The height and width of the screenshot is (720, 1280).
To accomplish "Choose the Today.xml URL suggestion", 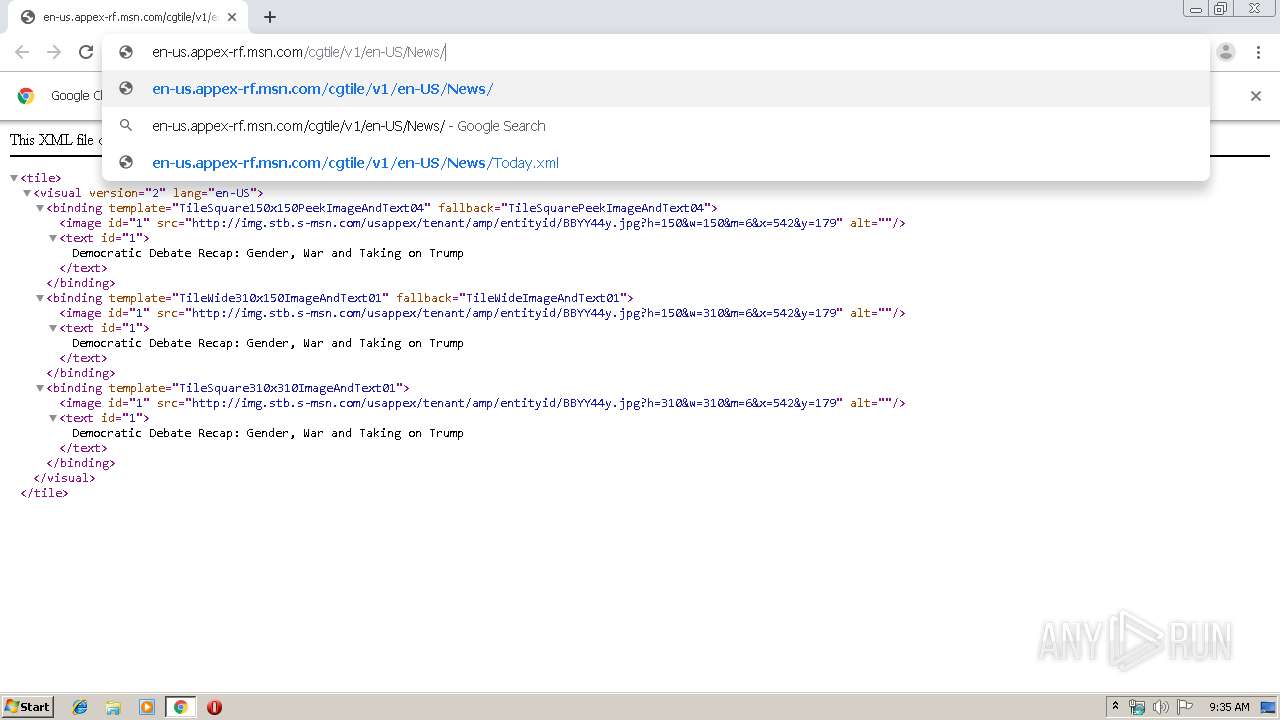I will pyautogui.click(x=655, y=163).
